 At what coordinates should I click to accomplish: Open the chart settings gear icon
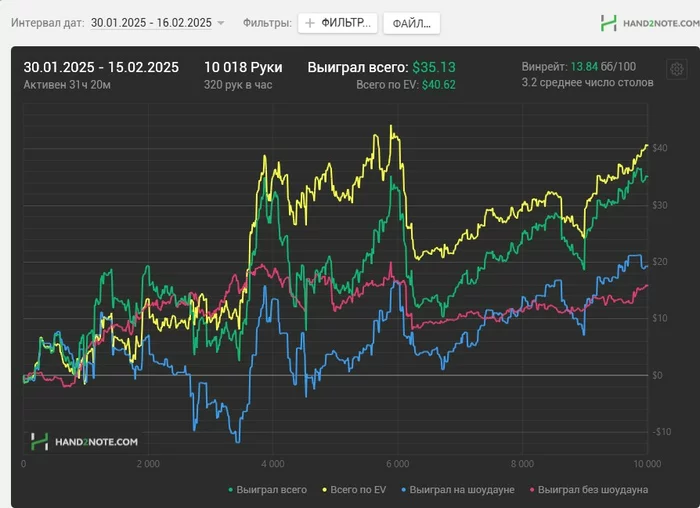tap(676, 69)
